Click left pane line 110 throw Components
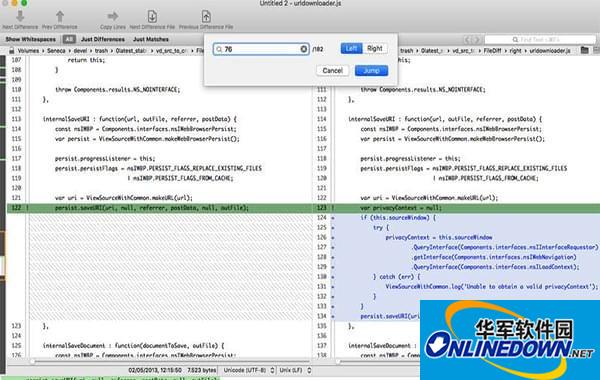The image size is (600, 380). (x=117, y=90)
